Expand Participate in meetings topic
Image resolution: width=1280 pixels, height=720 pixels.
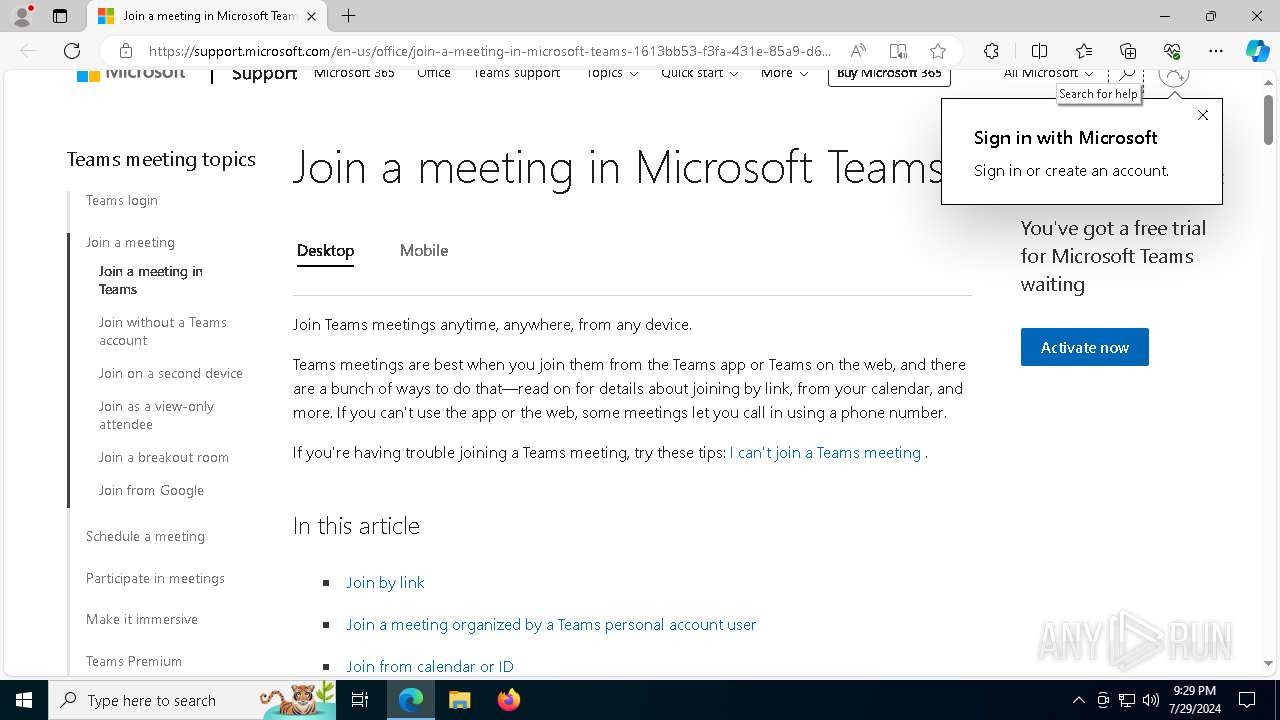pos(155,578)
